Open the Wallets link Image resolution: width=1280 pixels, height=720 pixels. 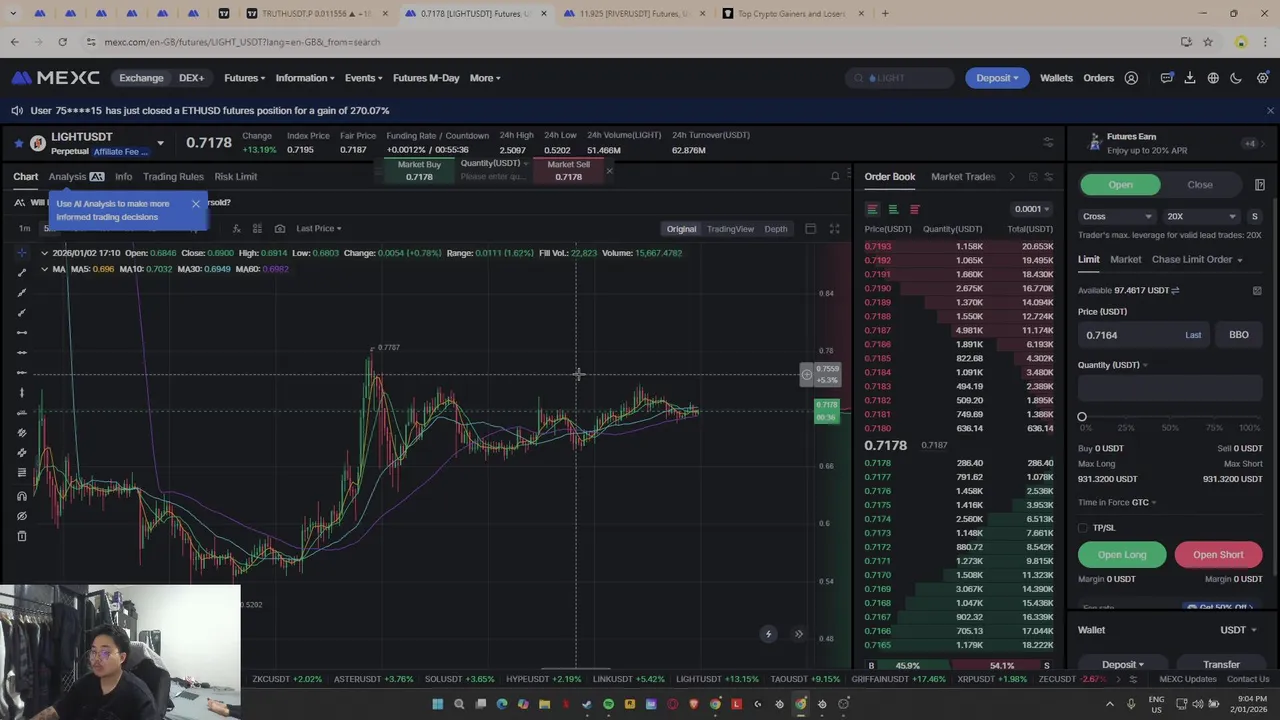1056,78
